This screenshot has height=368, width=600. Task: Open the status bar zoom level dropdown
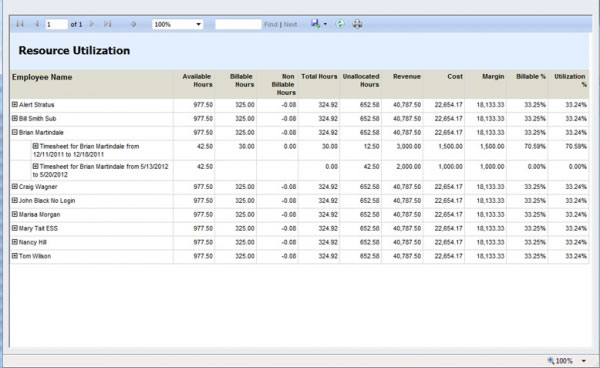pyautogui.click(x=584, y=361)
